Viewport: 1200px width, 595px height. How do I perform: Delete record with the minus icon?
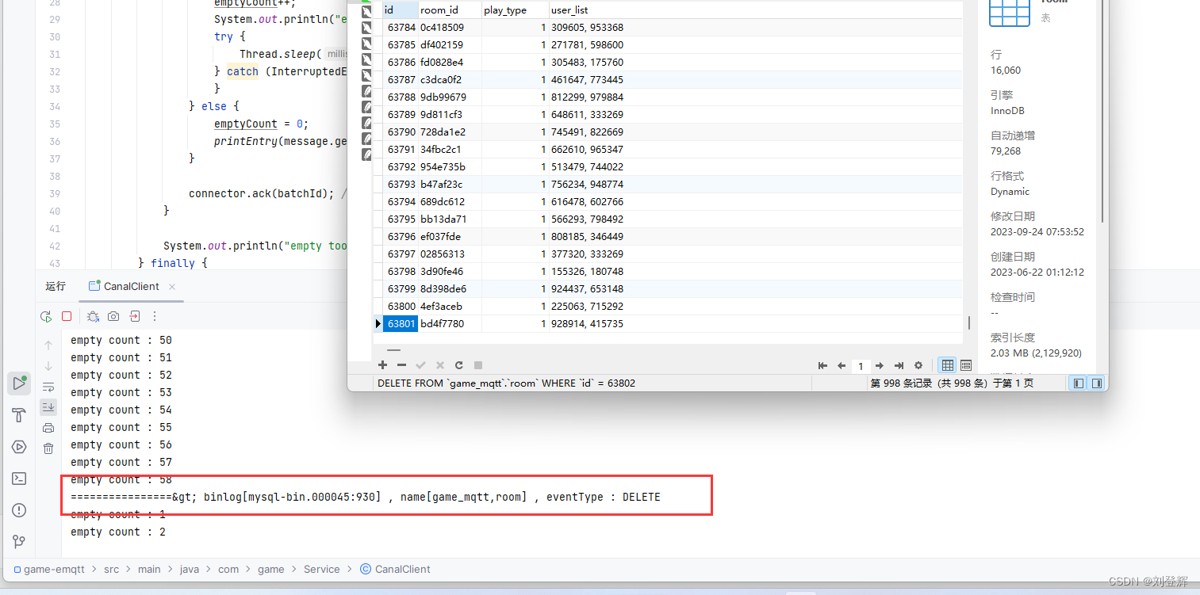[402, 365]
